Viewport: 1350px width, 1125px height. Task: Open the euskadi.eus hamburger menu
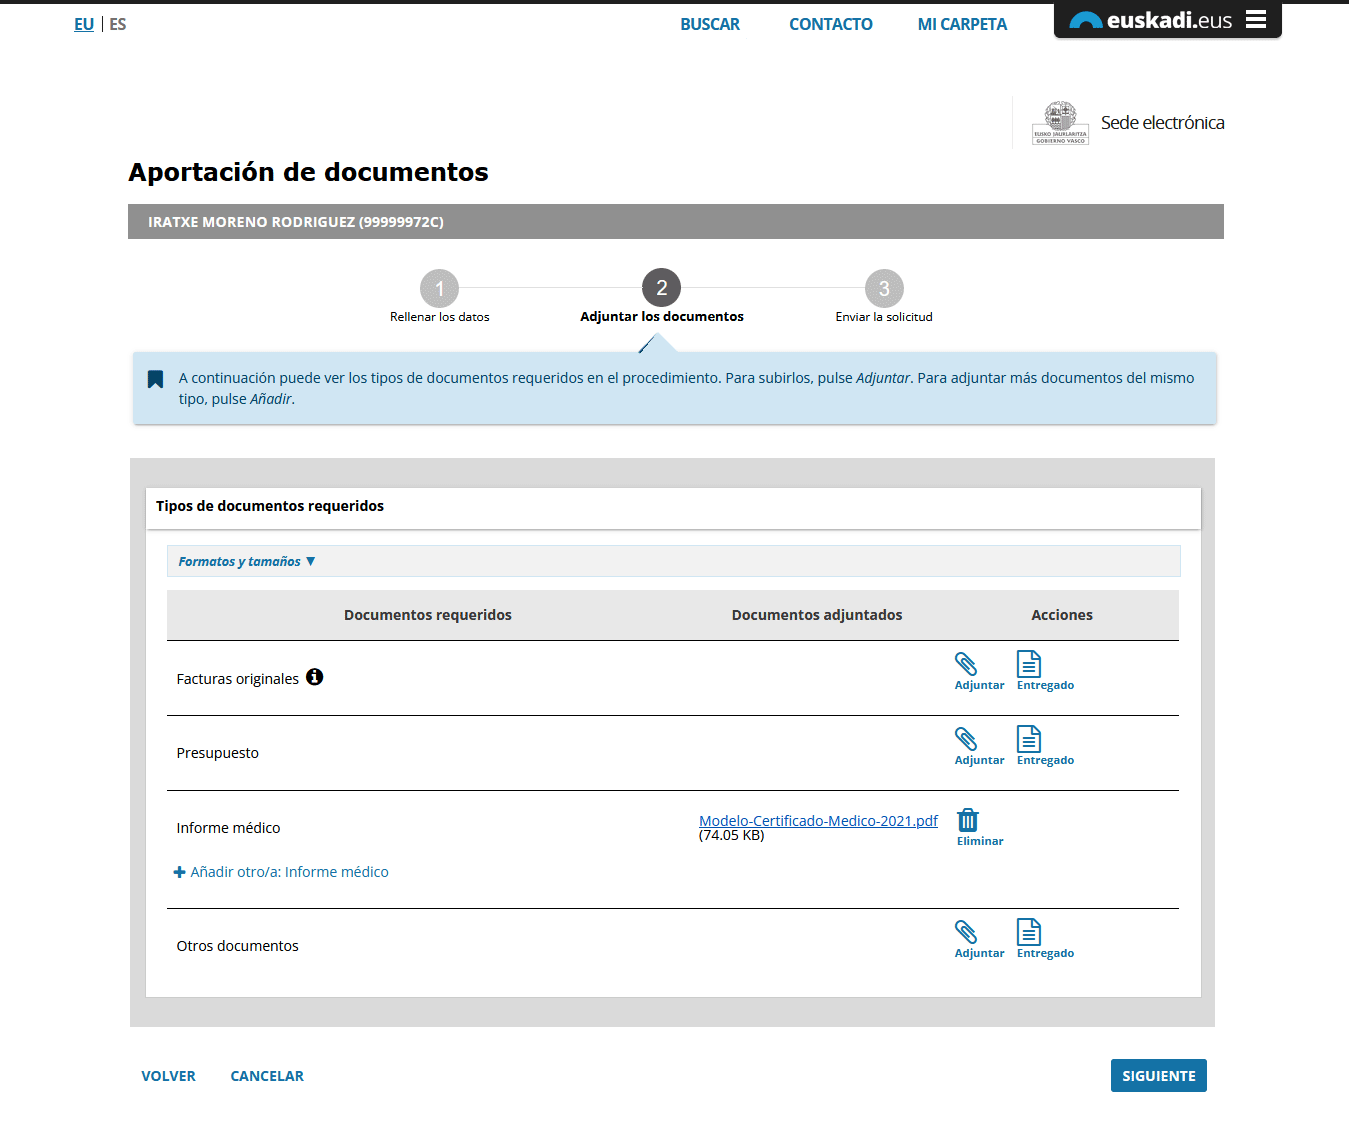point(1256,20)
